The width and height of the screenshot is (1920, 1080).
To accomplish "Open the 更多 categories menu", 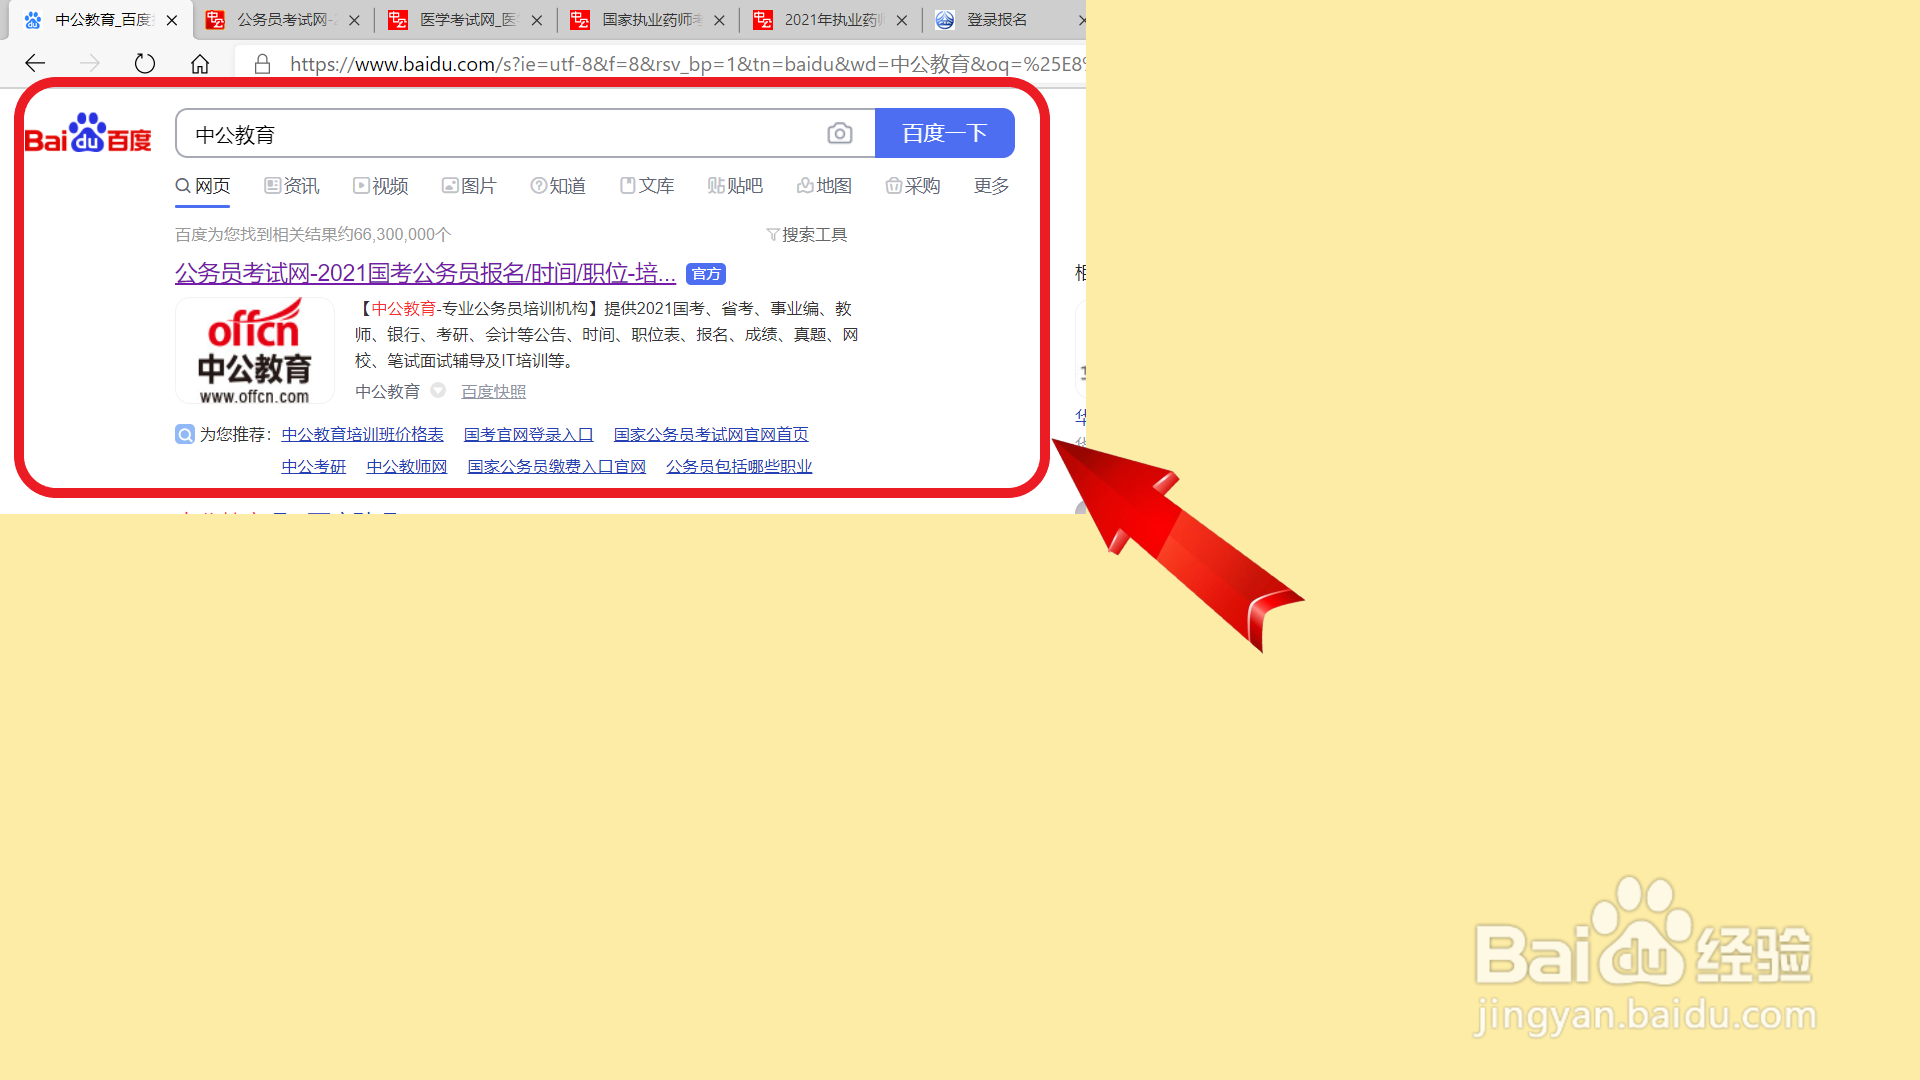I will point(992,186).
